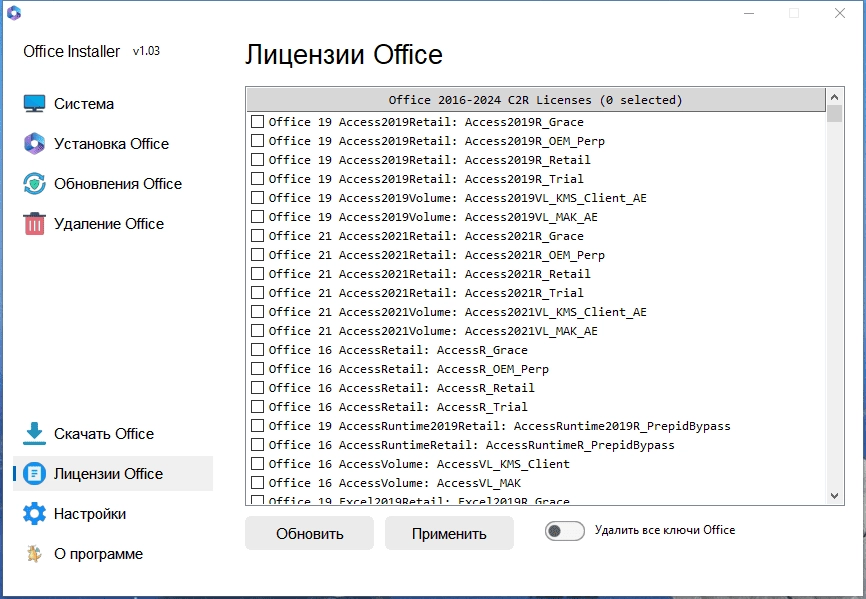Click the Система monitor icon
866x599 pixels.
tap(34, 104)
